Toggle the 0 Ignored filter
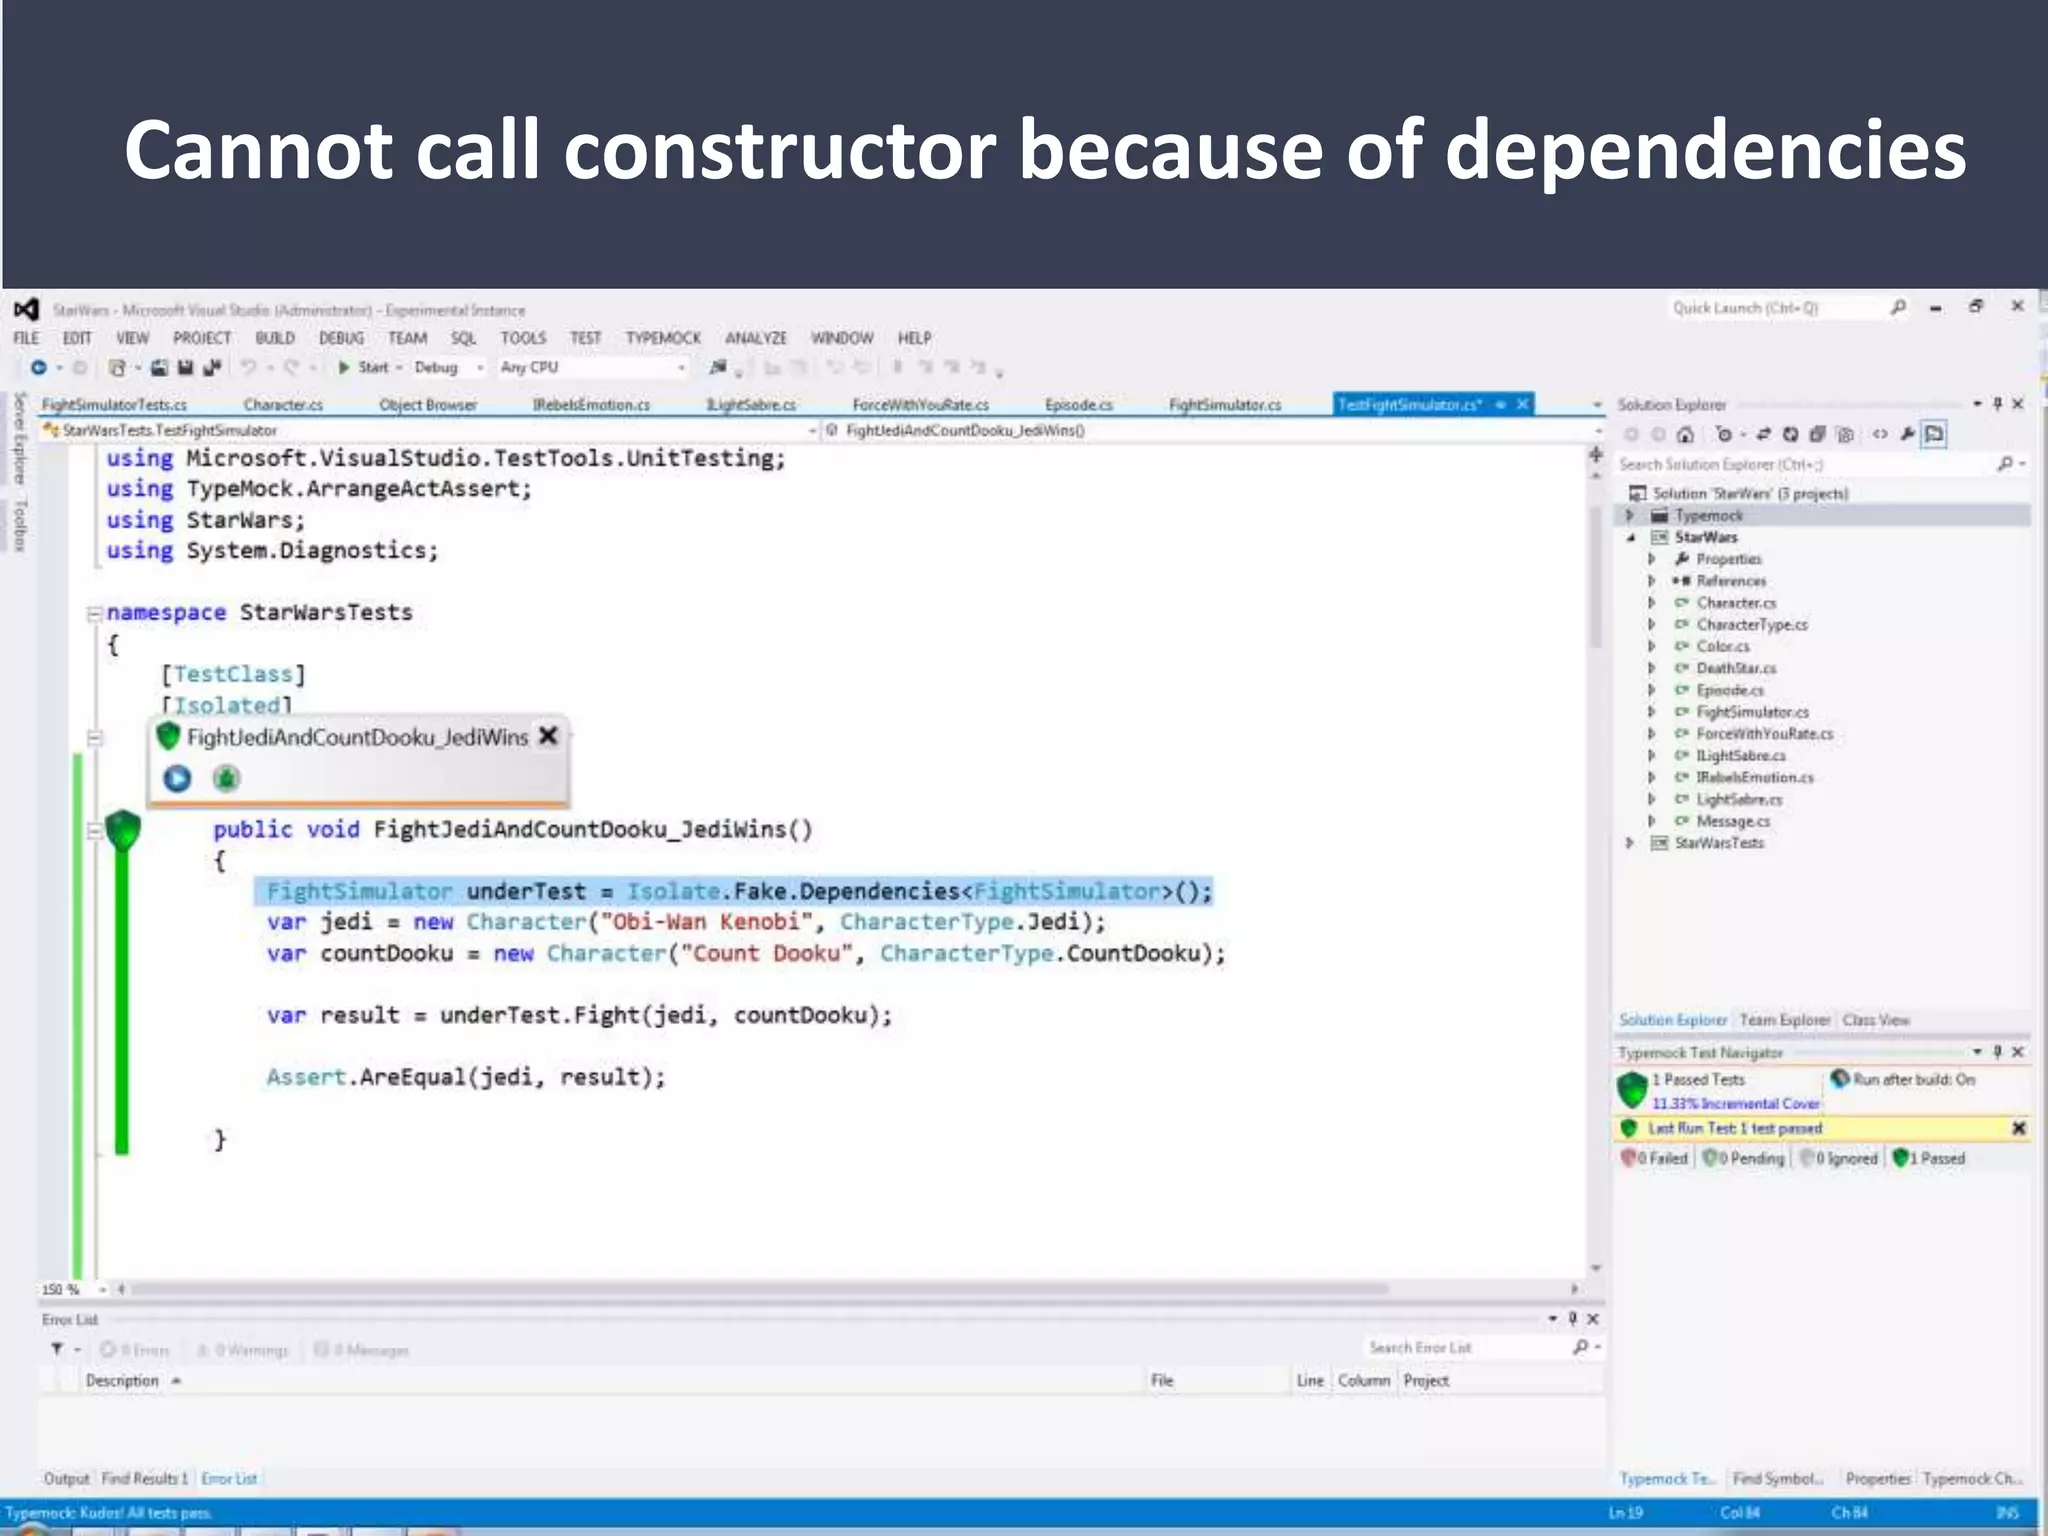Viewport: 2048px width, 1536px height. 1838,1158
